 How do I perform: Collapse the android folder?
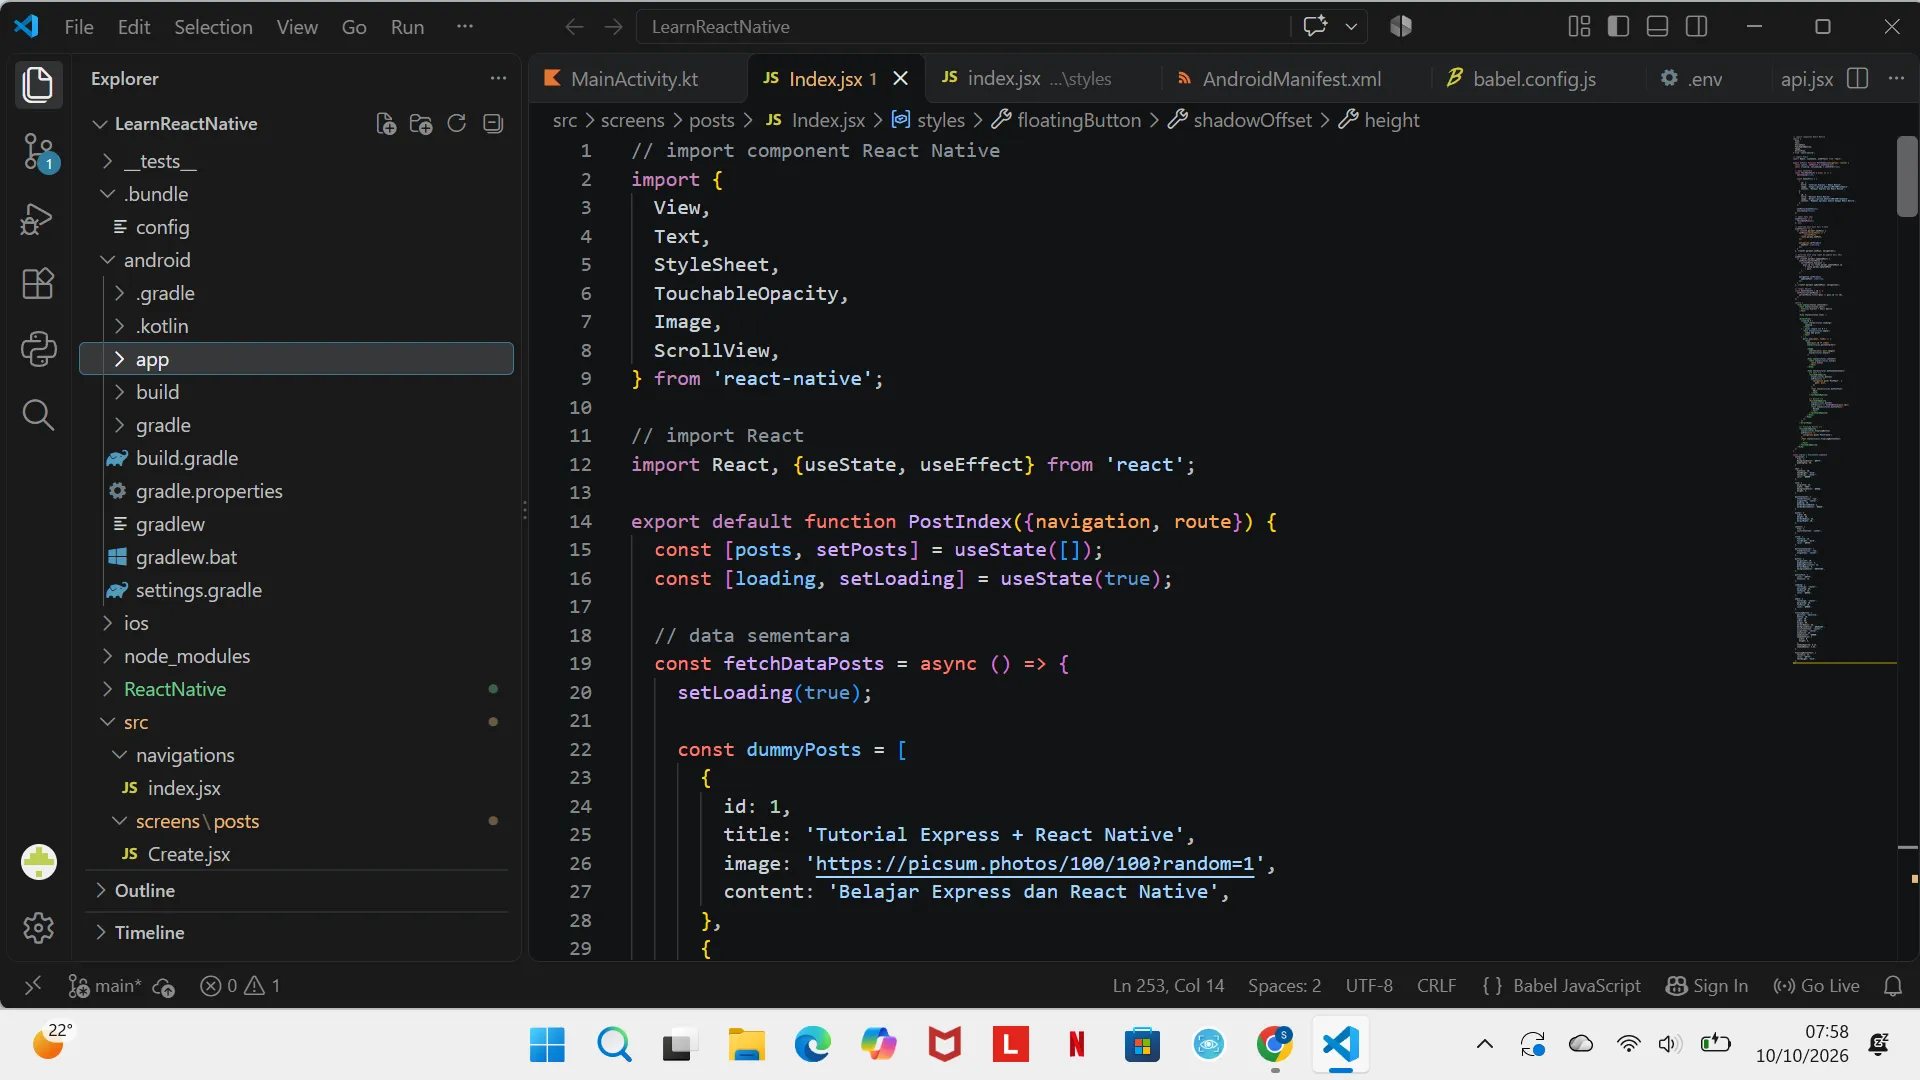[296, 260]
